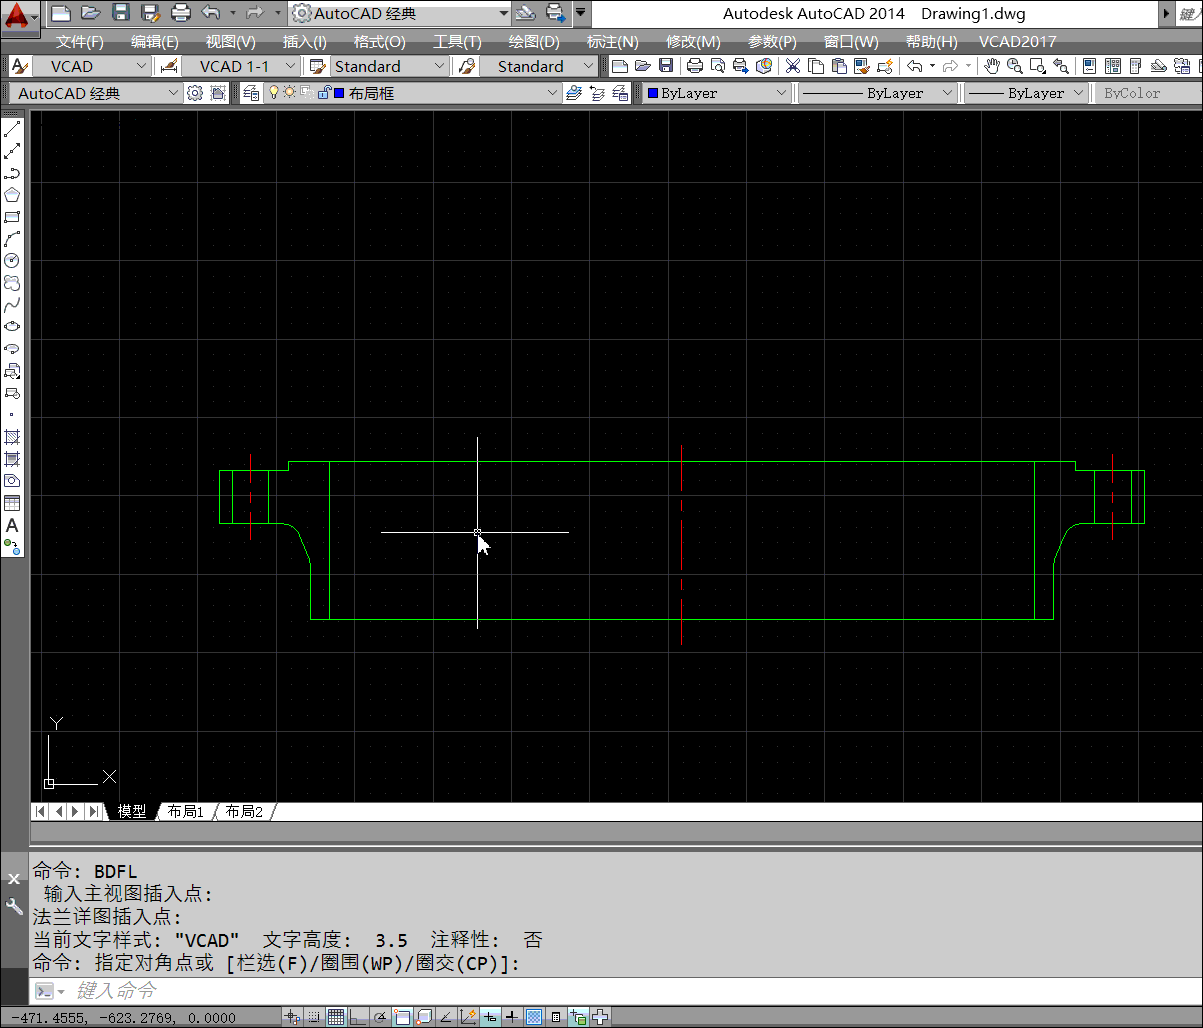Image resolution: width=1203 pixels, height=1028 pixels.
Task: Click the command line input field
Action: pyautogui.click(x=600, y=991)
